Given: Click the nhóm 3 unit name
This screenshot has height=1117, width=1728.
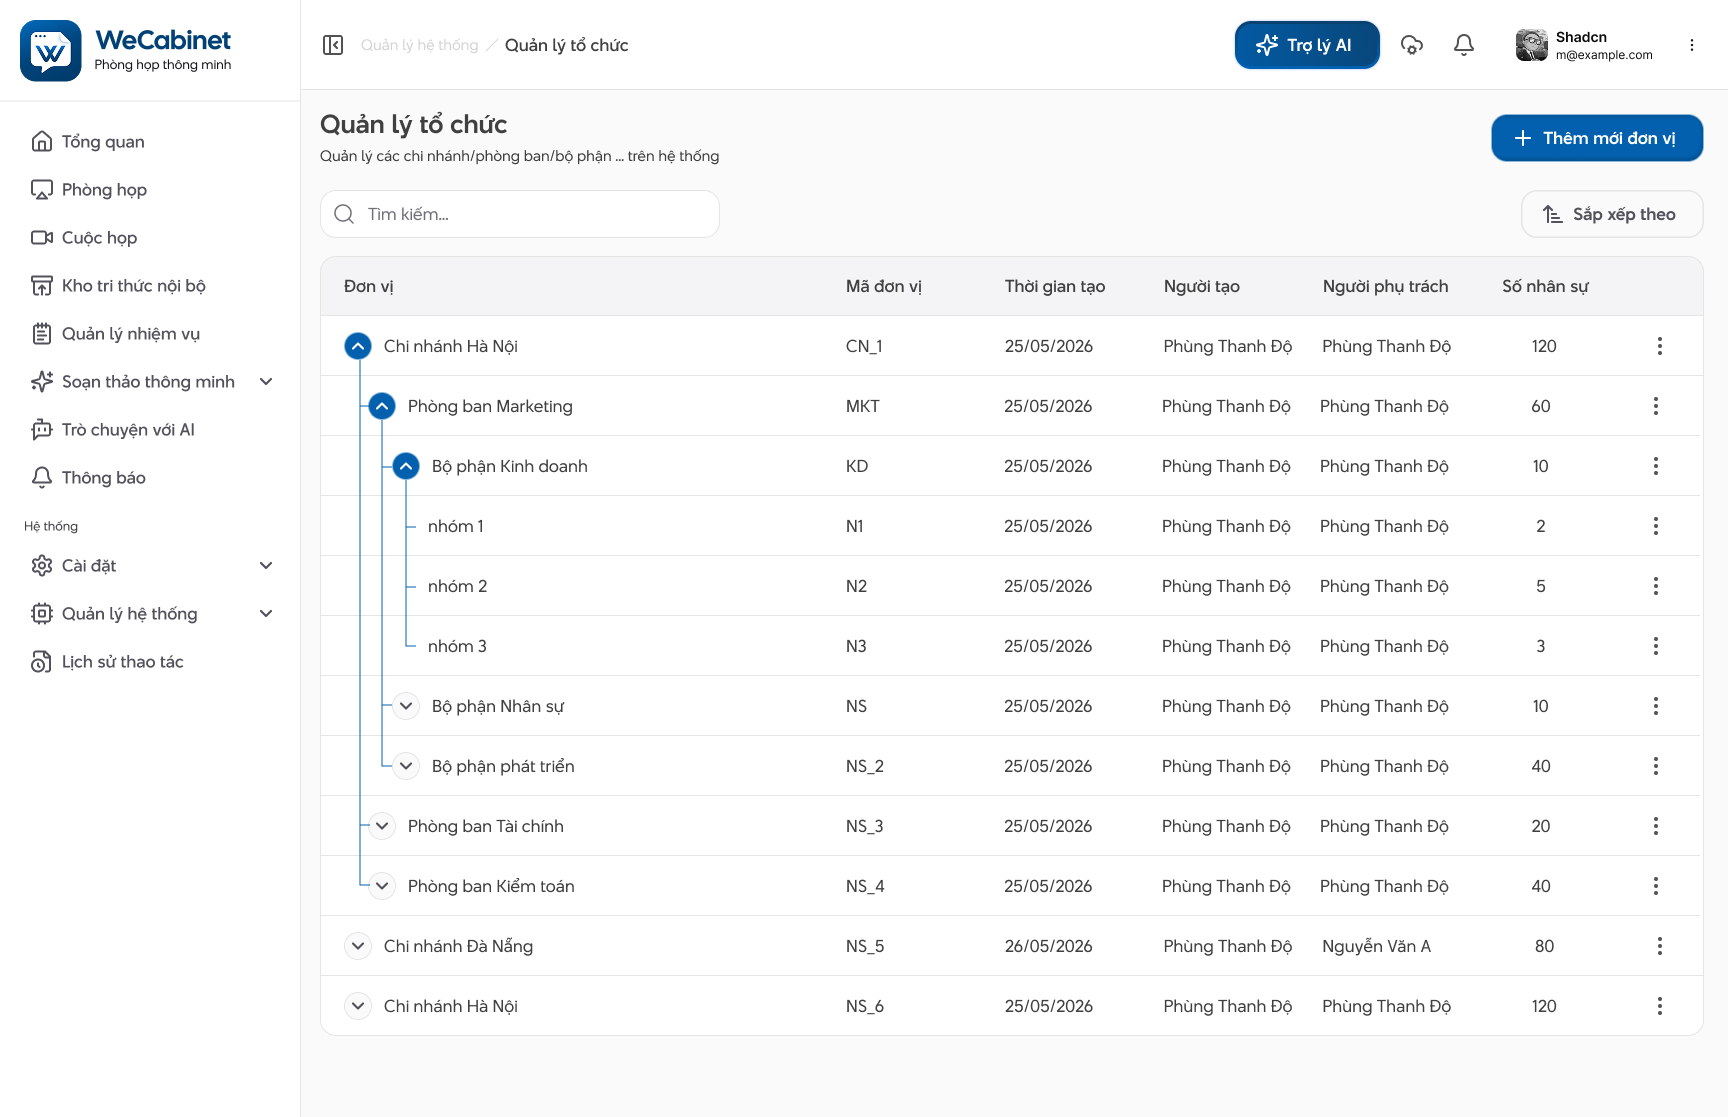Looking at the screenshot, I should coord(457,646).
